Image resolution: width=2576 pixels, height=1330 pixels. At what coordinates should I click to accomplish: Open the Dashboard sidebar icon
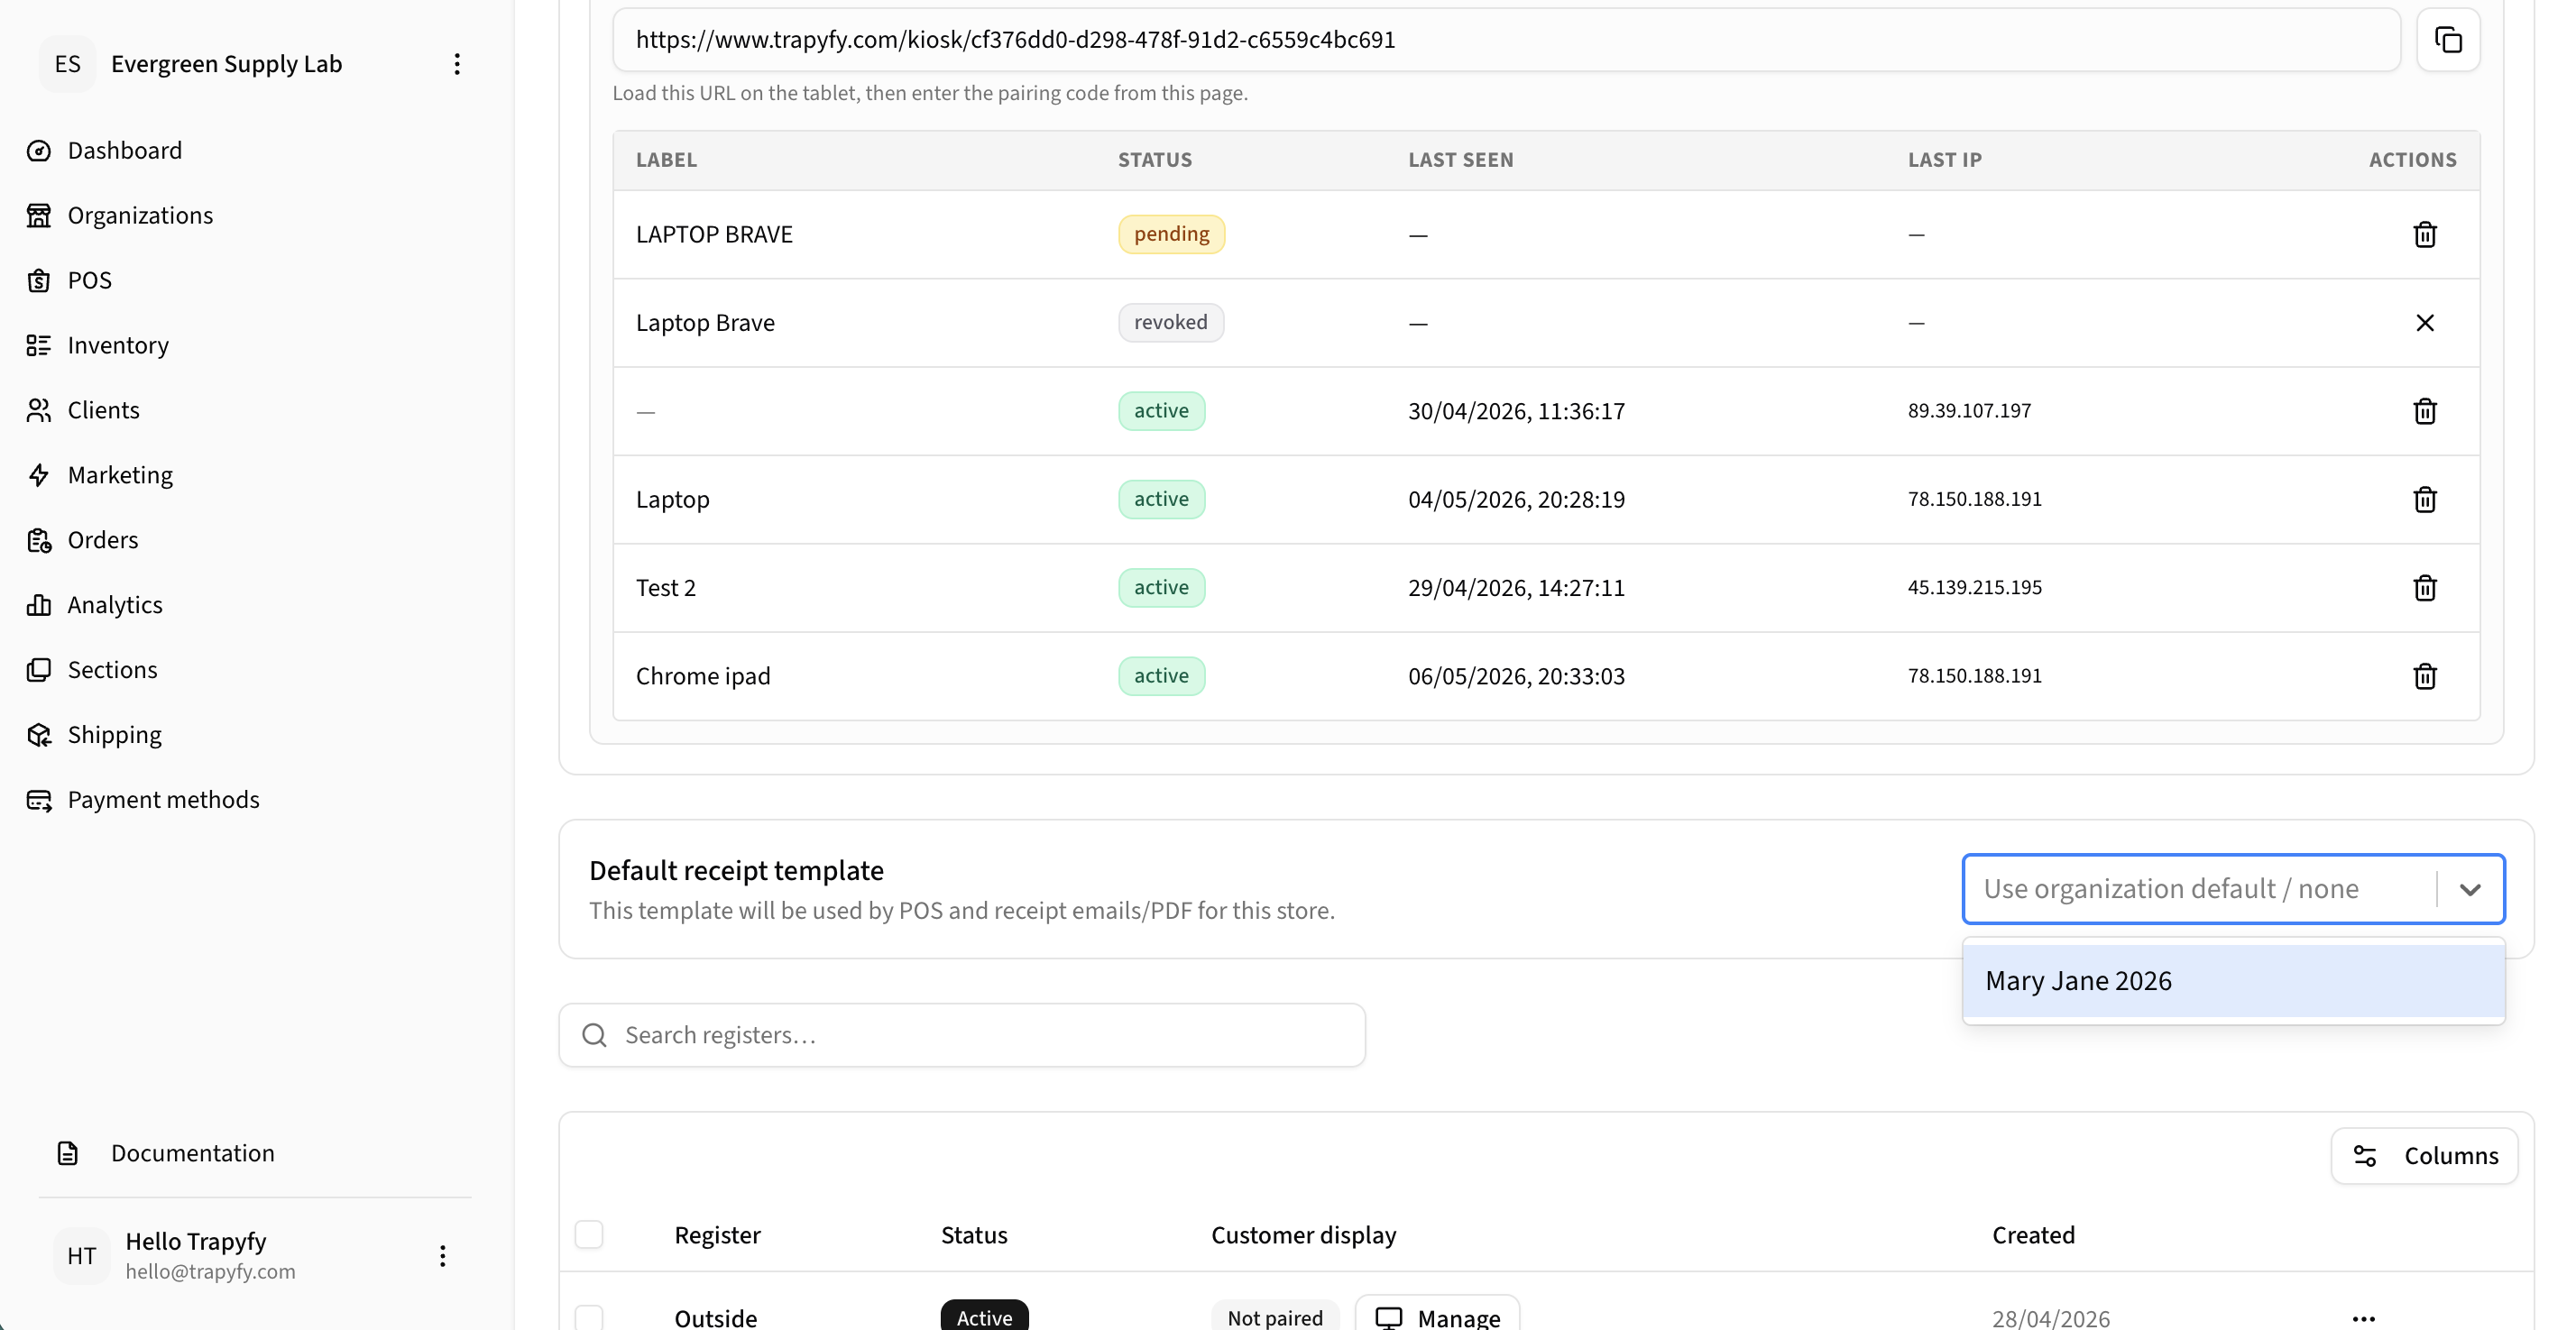pos(39,151)
